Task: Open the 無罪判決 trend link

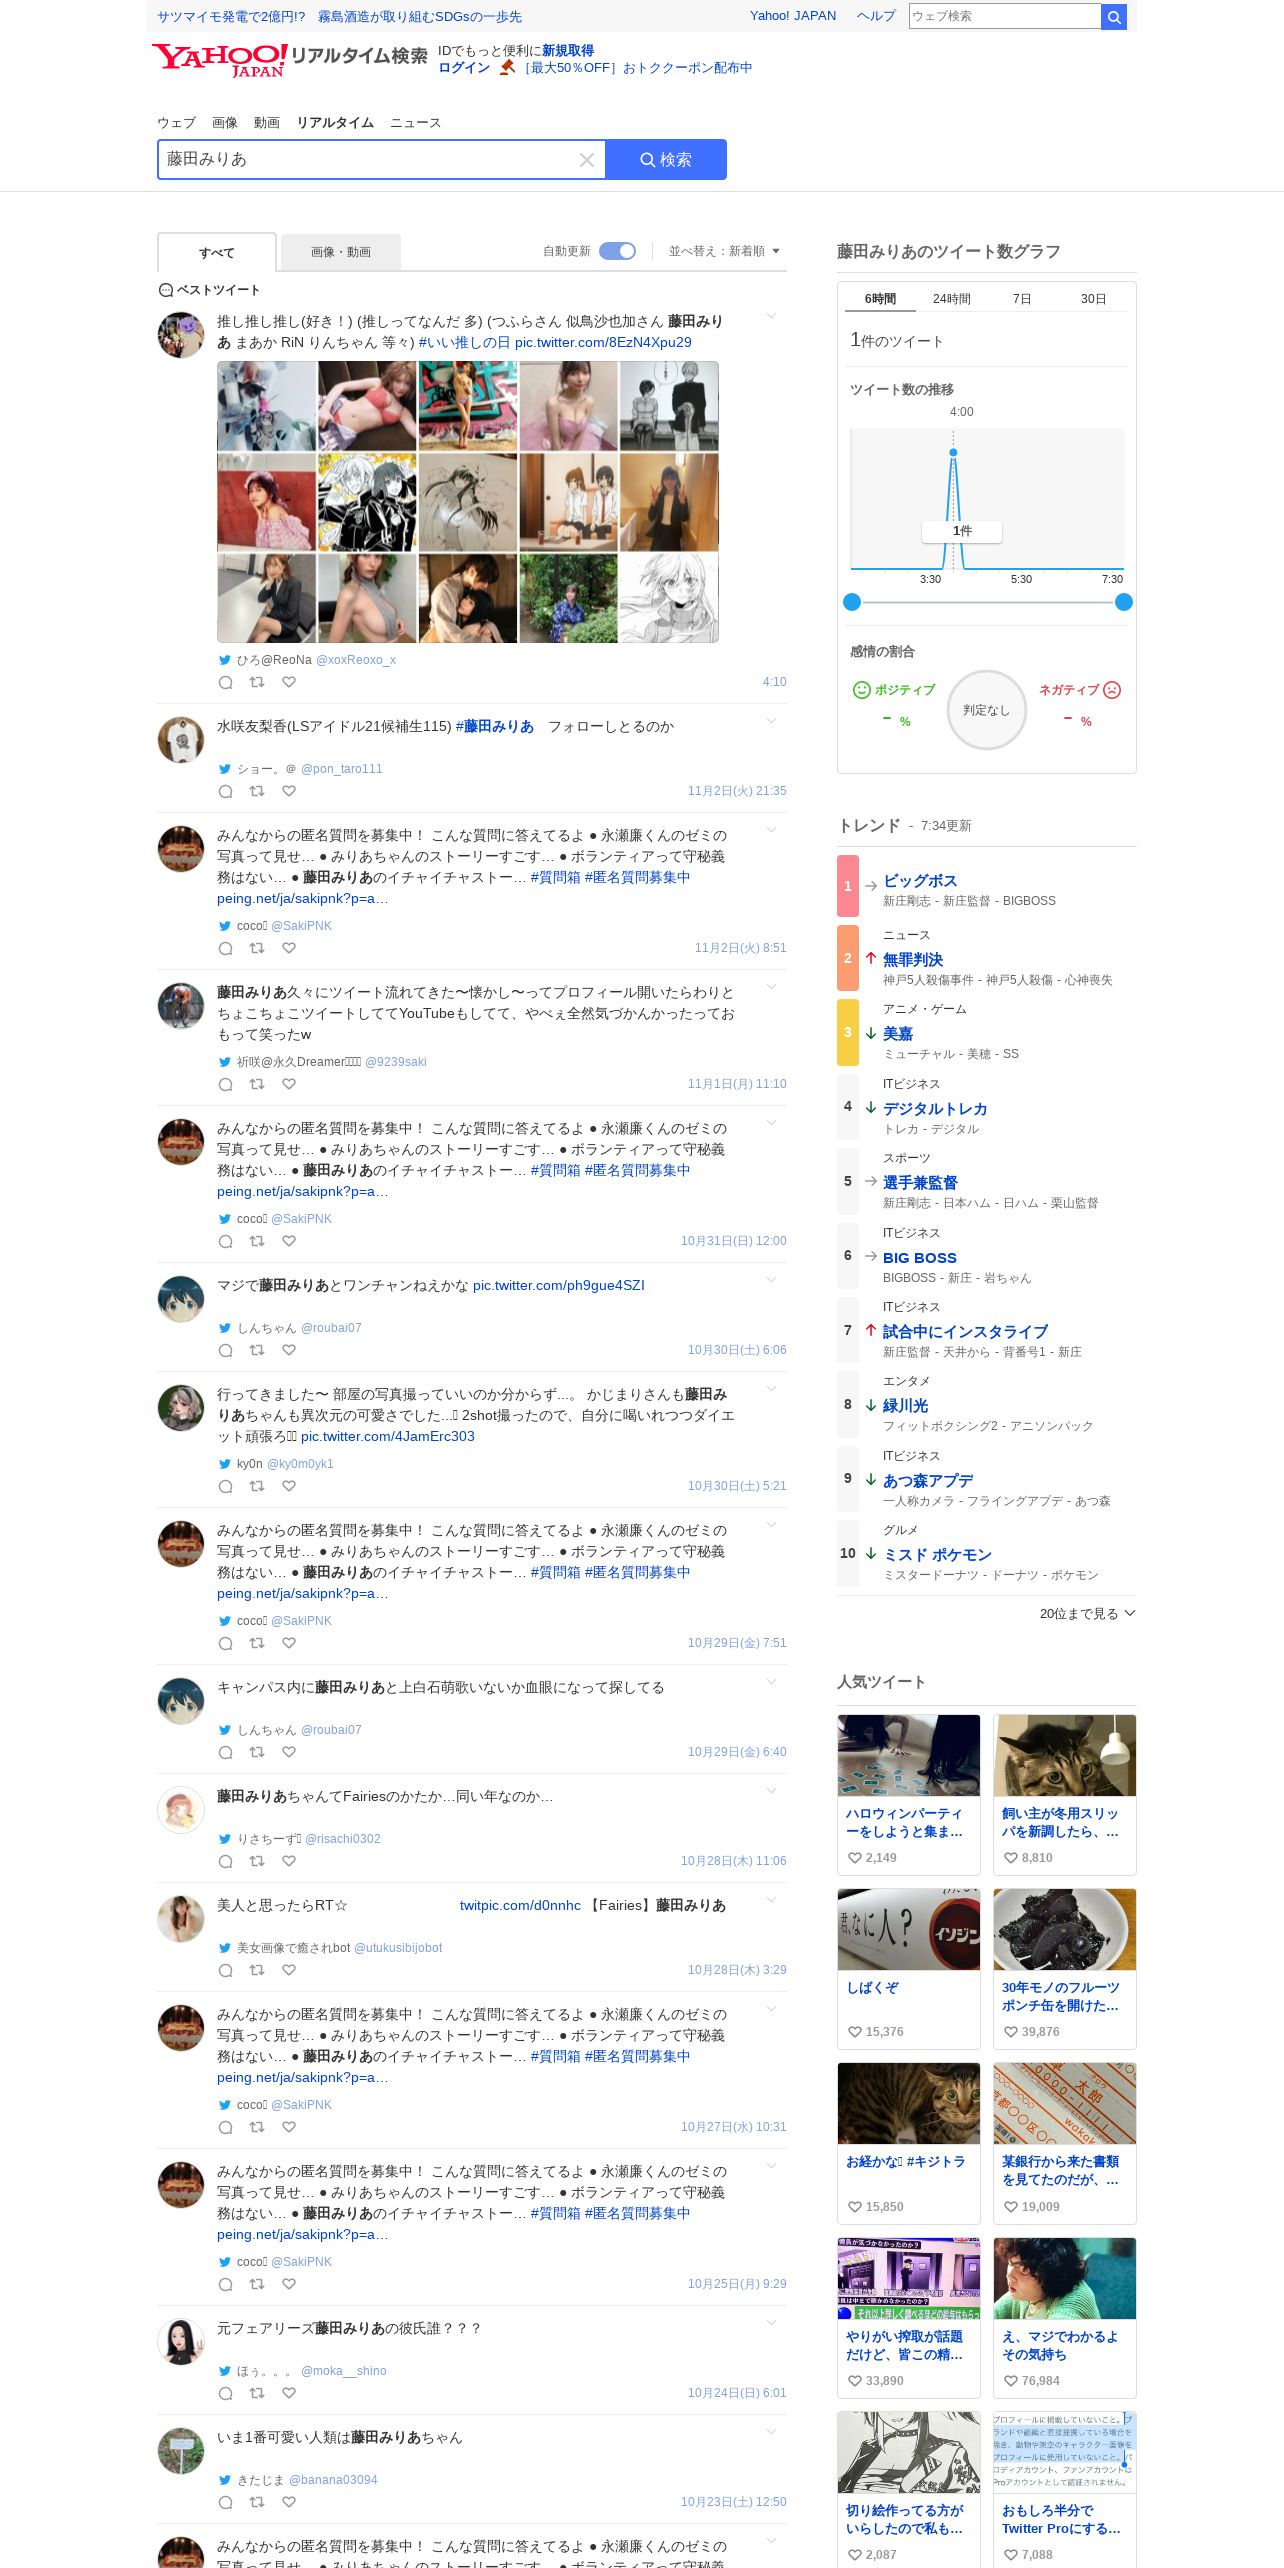Action: click(913, 960)
